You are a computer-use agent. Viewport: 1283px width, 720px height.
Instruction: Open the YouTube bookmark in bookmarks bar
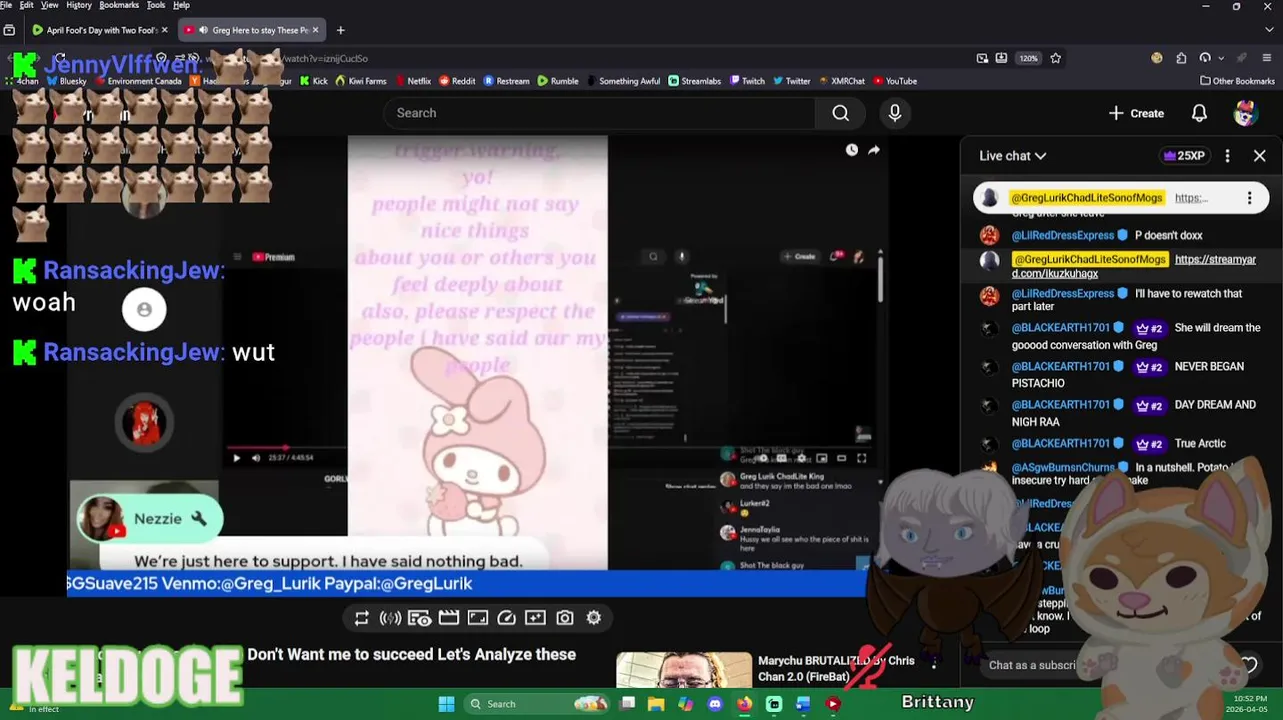pos(895,81)
